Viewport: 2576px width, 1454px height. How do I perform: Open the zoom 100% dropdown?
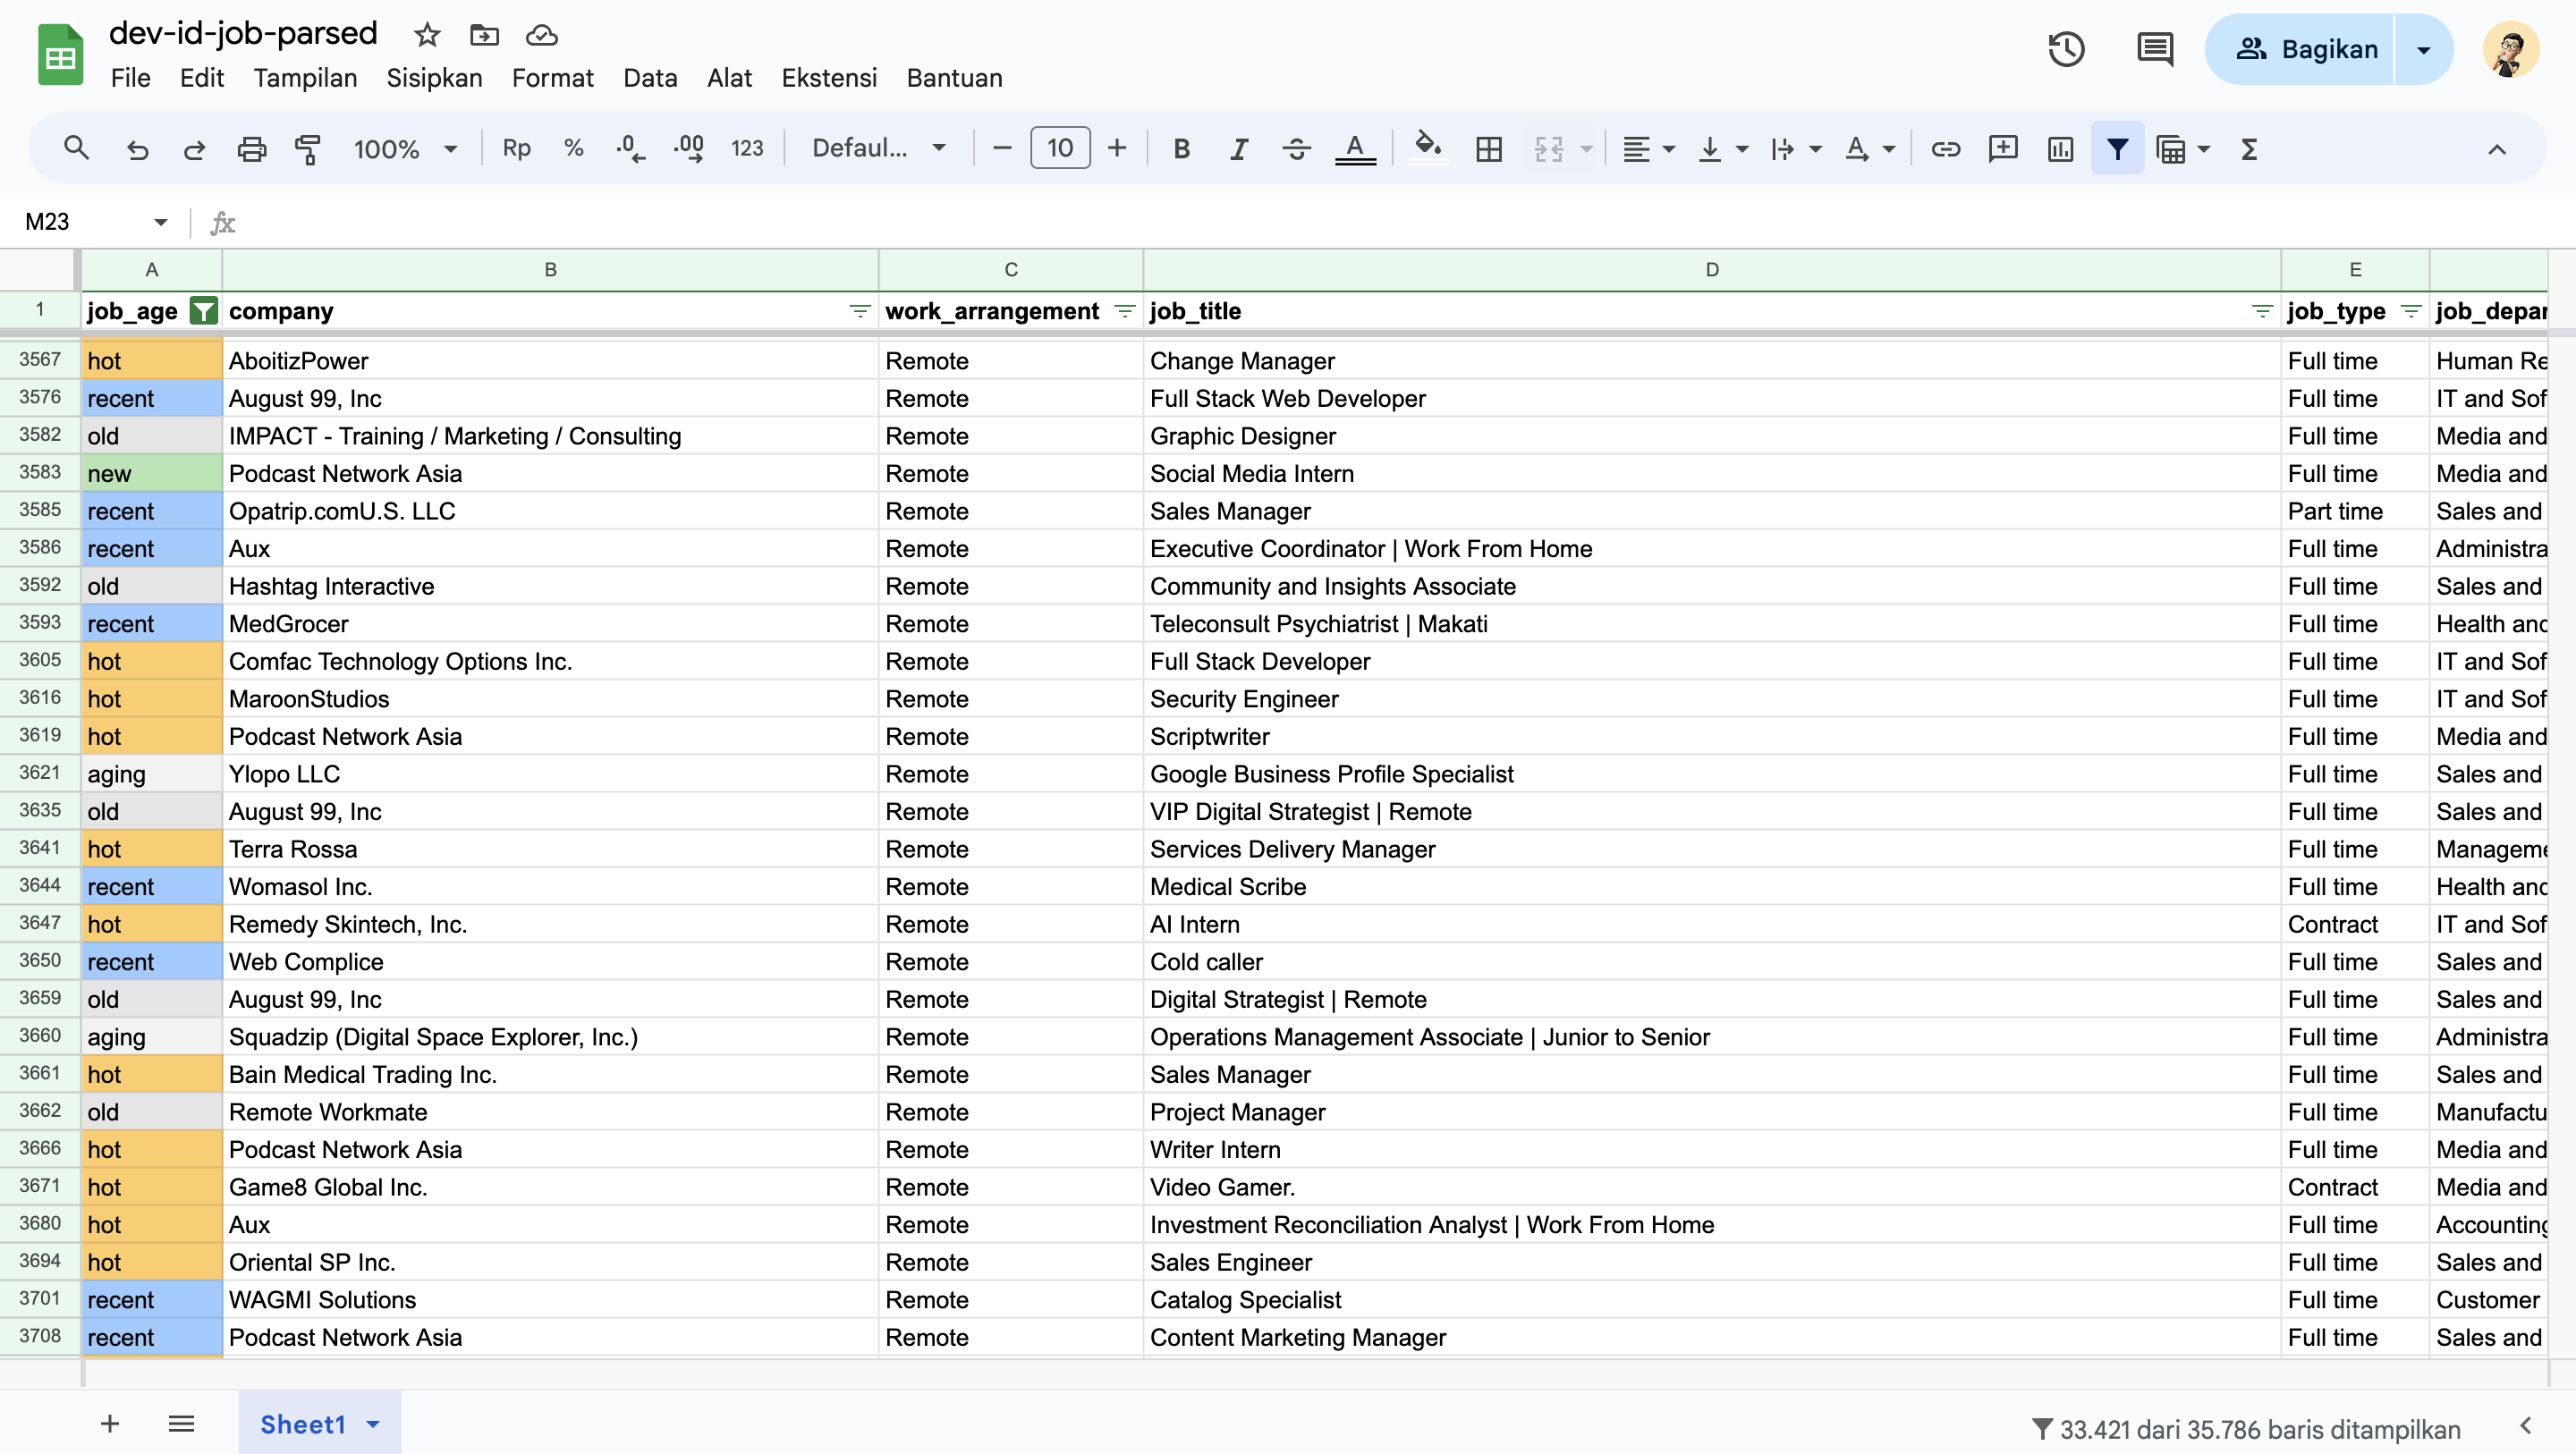pyautogui.click(x=404, y=149)
